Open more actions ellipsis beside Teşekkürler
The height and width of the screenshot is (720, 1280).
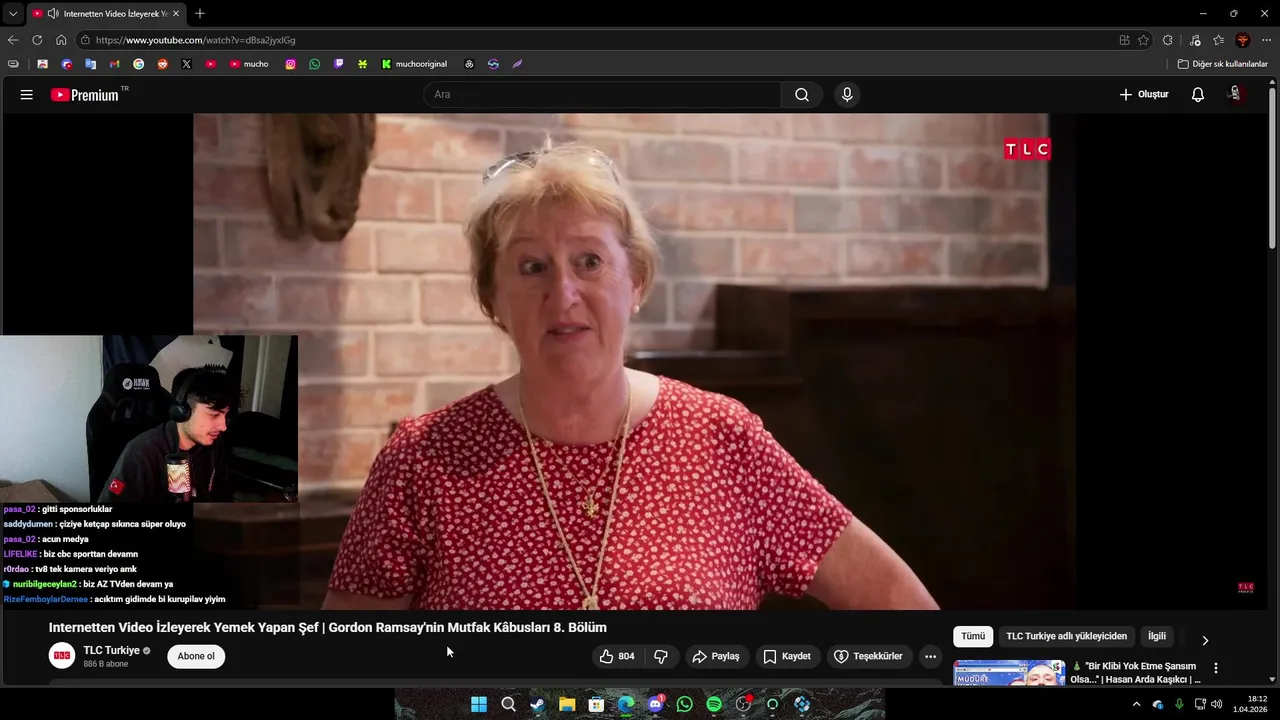(930, 656)
